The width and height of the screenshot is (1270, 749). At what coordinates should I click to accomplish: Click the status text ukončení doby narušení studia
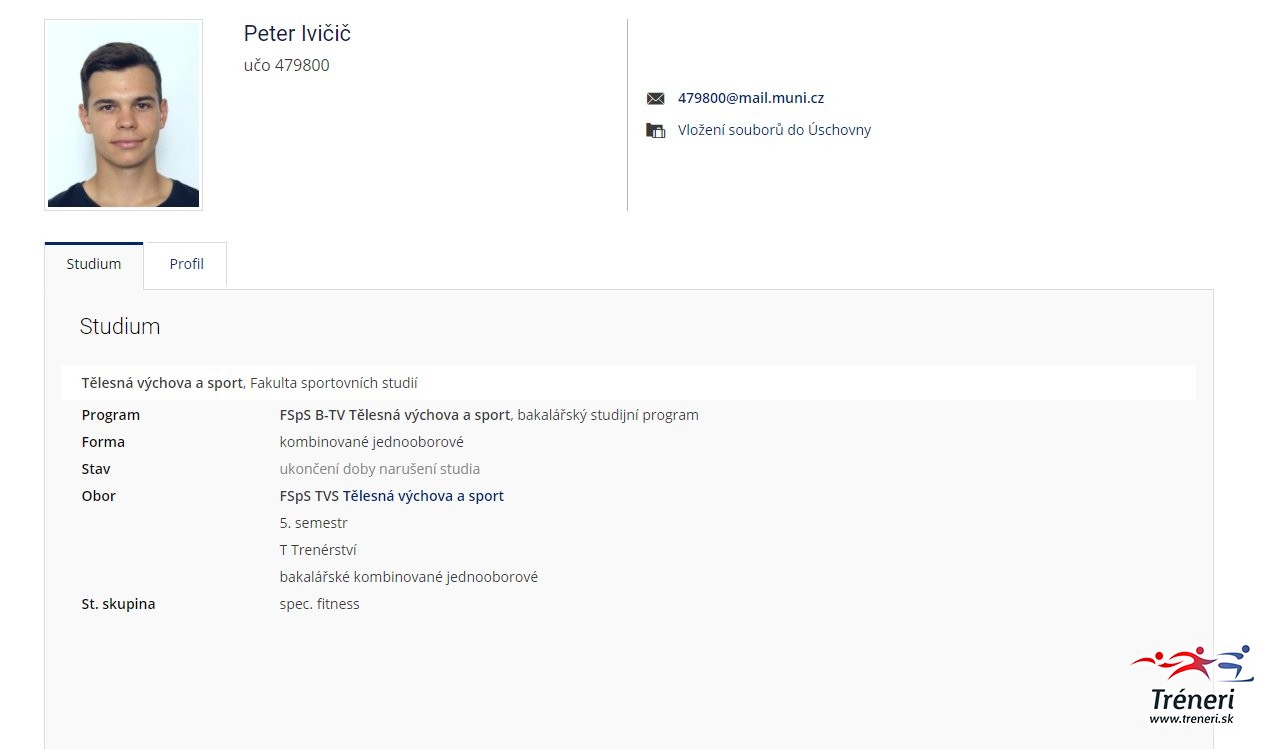[x=379, y=469]
